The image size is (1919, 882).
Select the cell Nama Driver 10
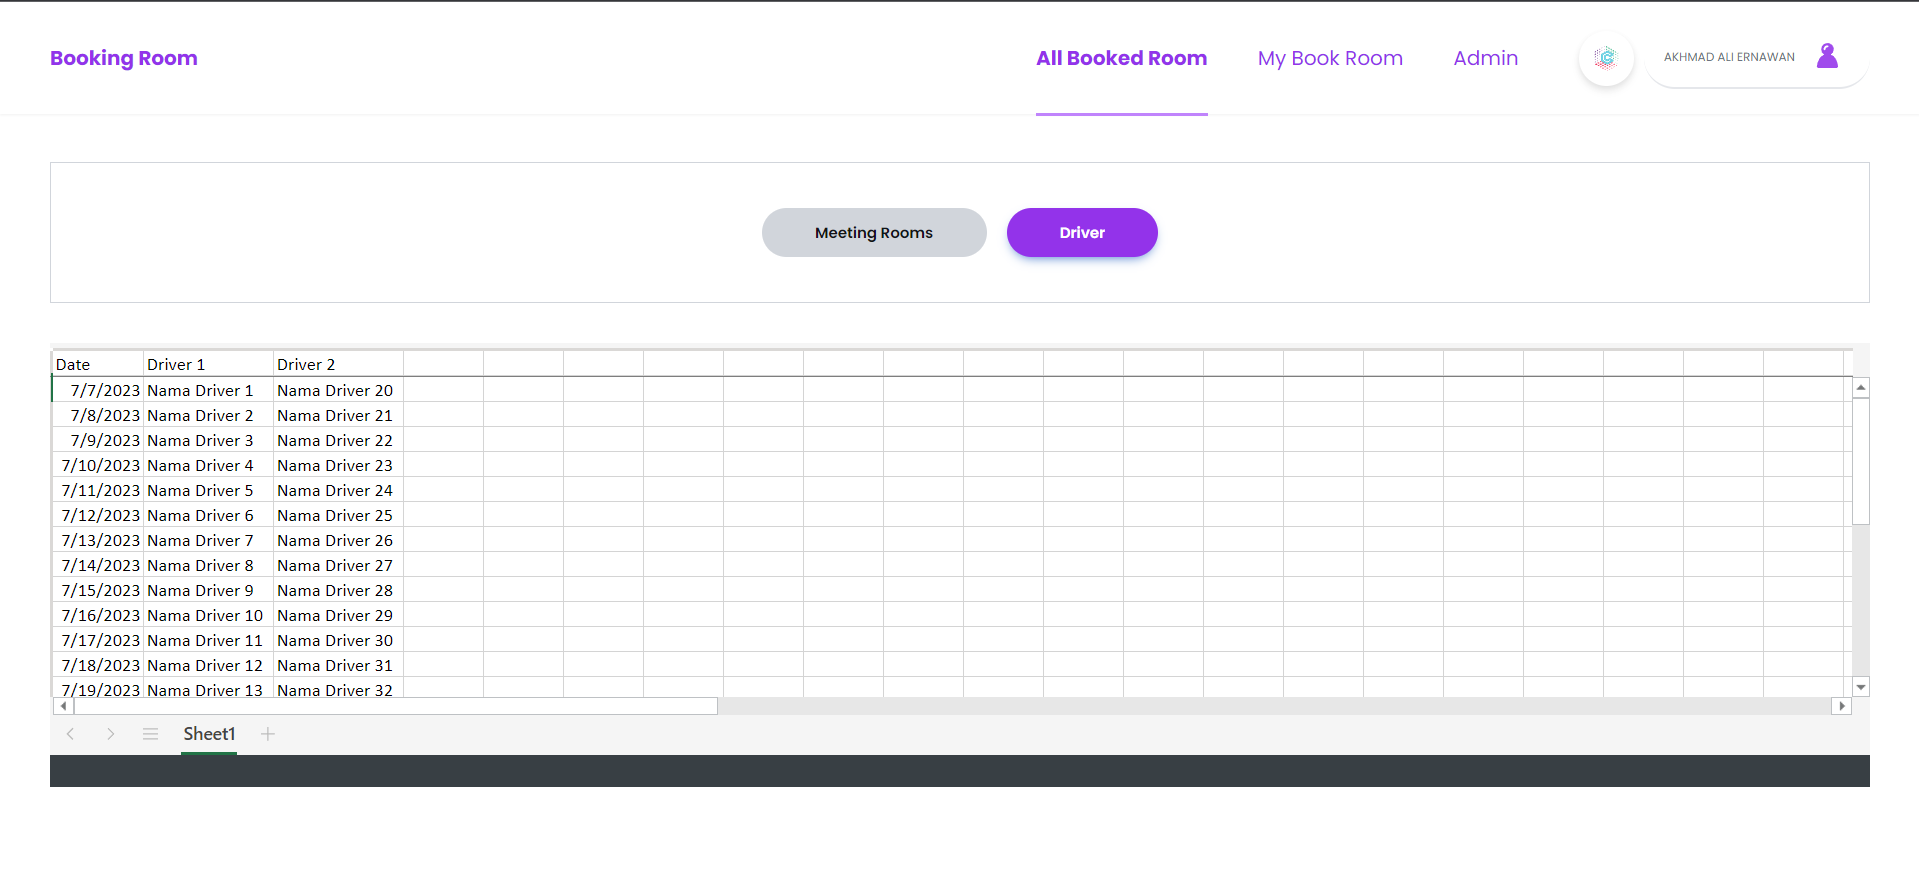pos(208,615)
